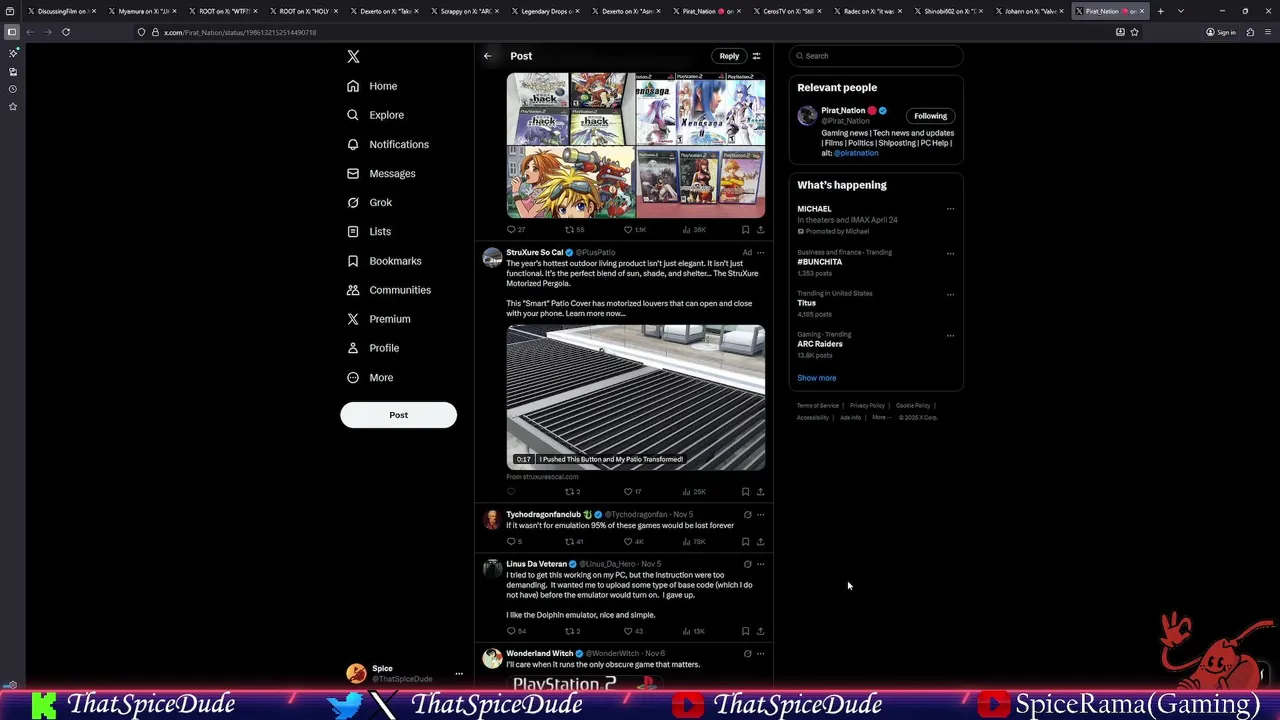
Task: Share Linus Da Veteran's reply
Action: click(760, 632)
